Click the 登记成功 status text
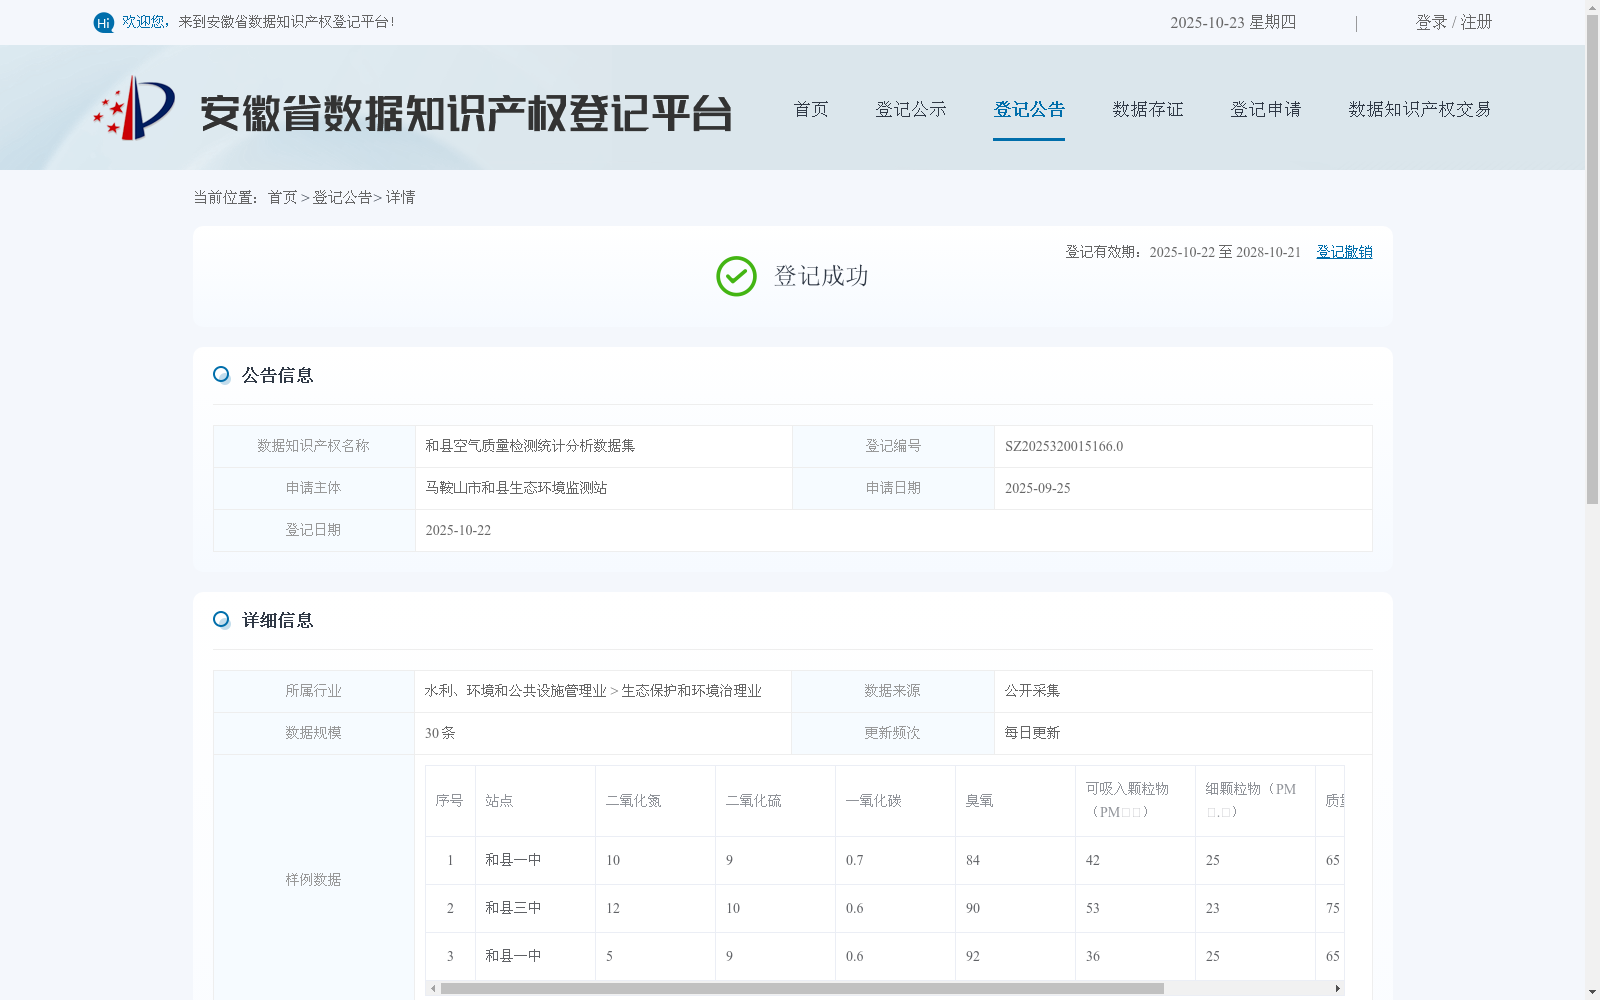 pyautogui.click(x=821, y=276)
